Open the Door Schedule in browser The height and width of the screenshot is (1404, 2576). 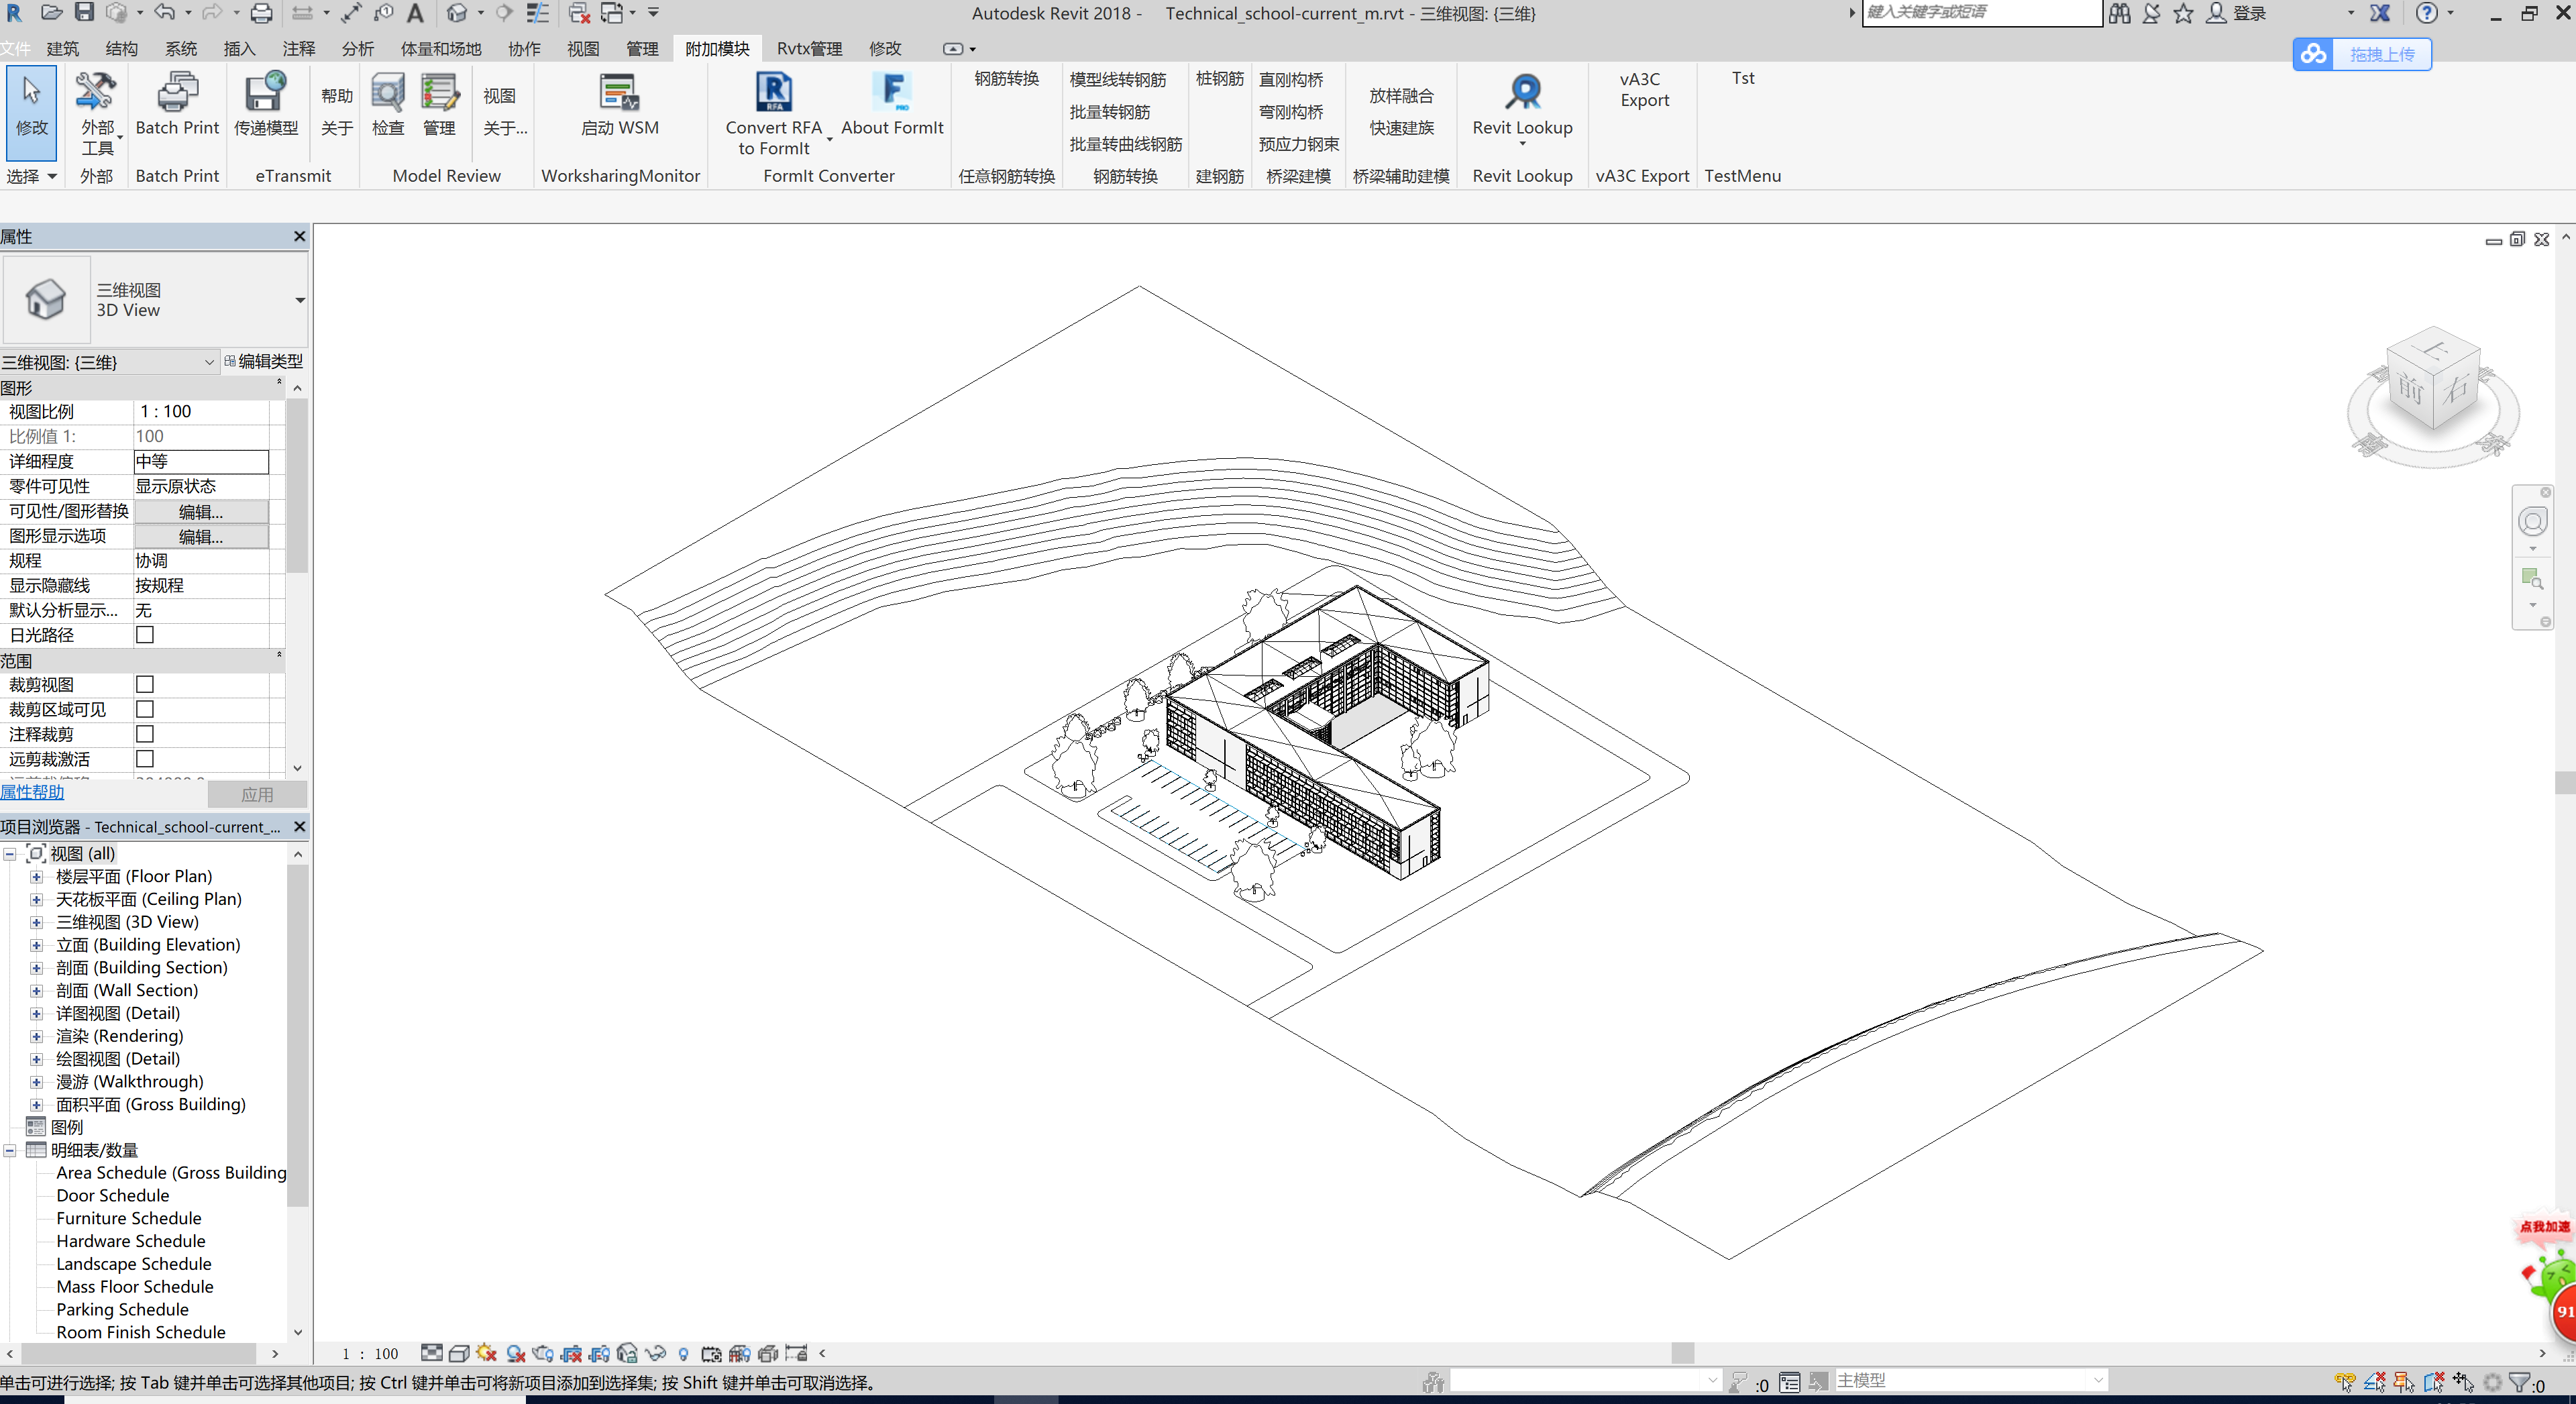click(113, 1195)
